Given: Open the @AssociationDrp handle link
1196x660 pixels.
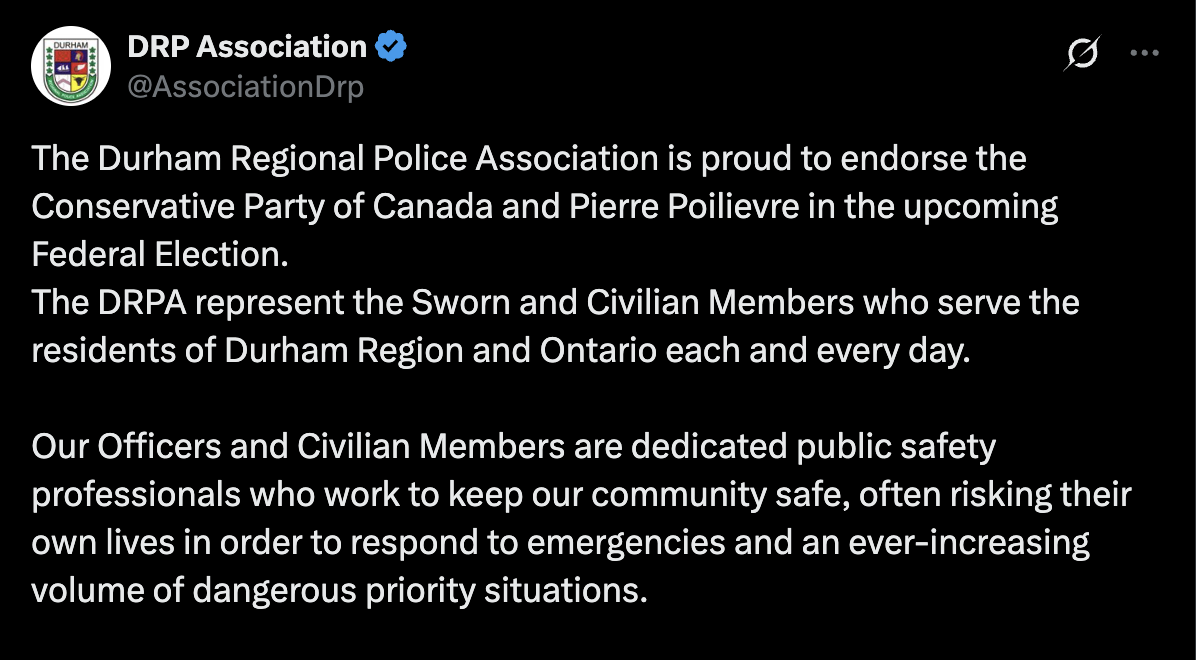Looking at the screenshot, I should [x=246, y=88].
